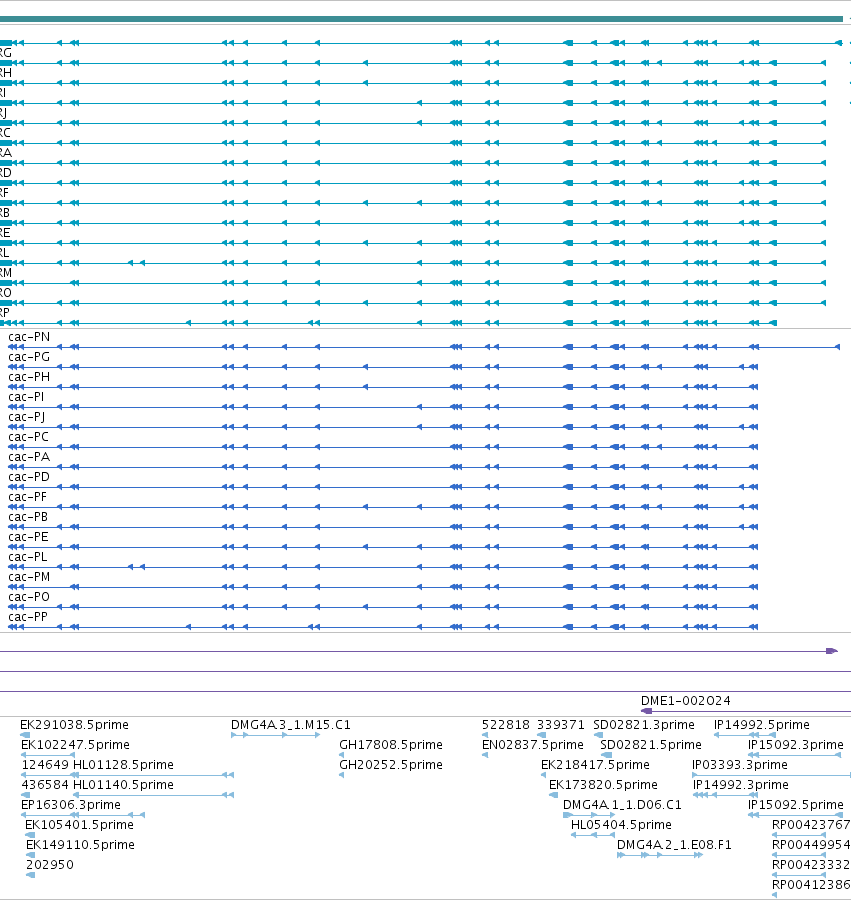Select the DMG4A.3_1.M15.C1 alignment

pyautogui.click(x=275, y=735)
